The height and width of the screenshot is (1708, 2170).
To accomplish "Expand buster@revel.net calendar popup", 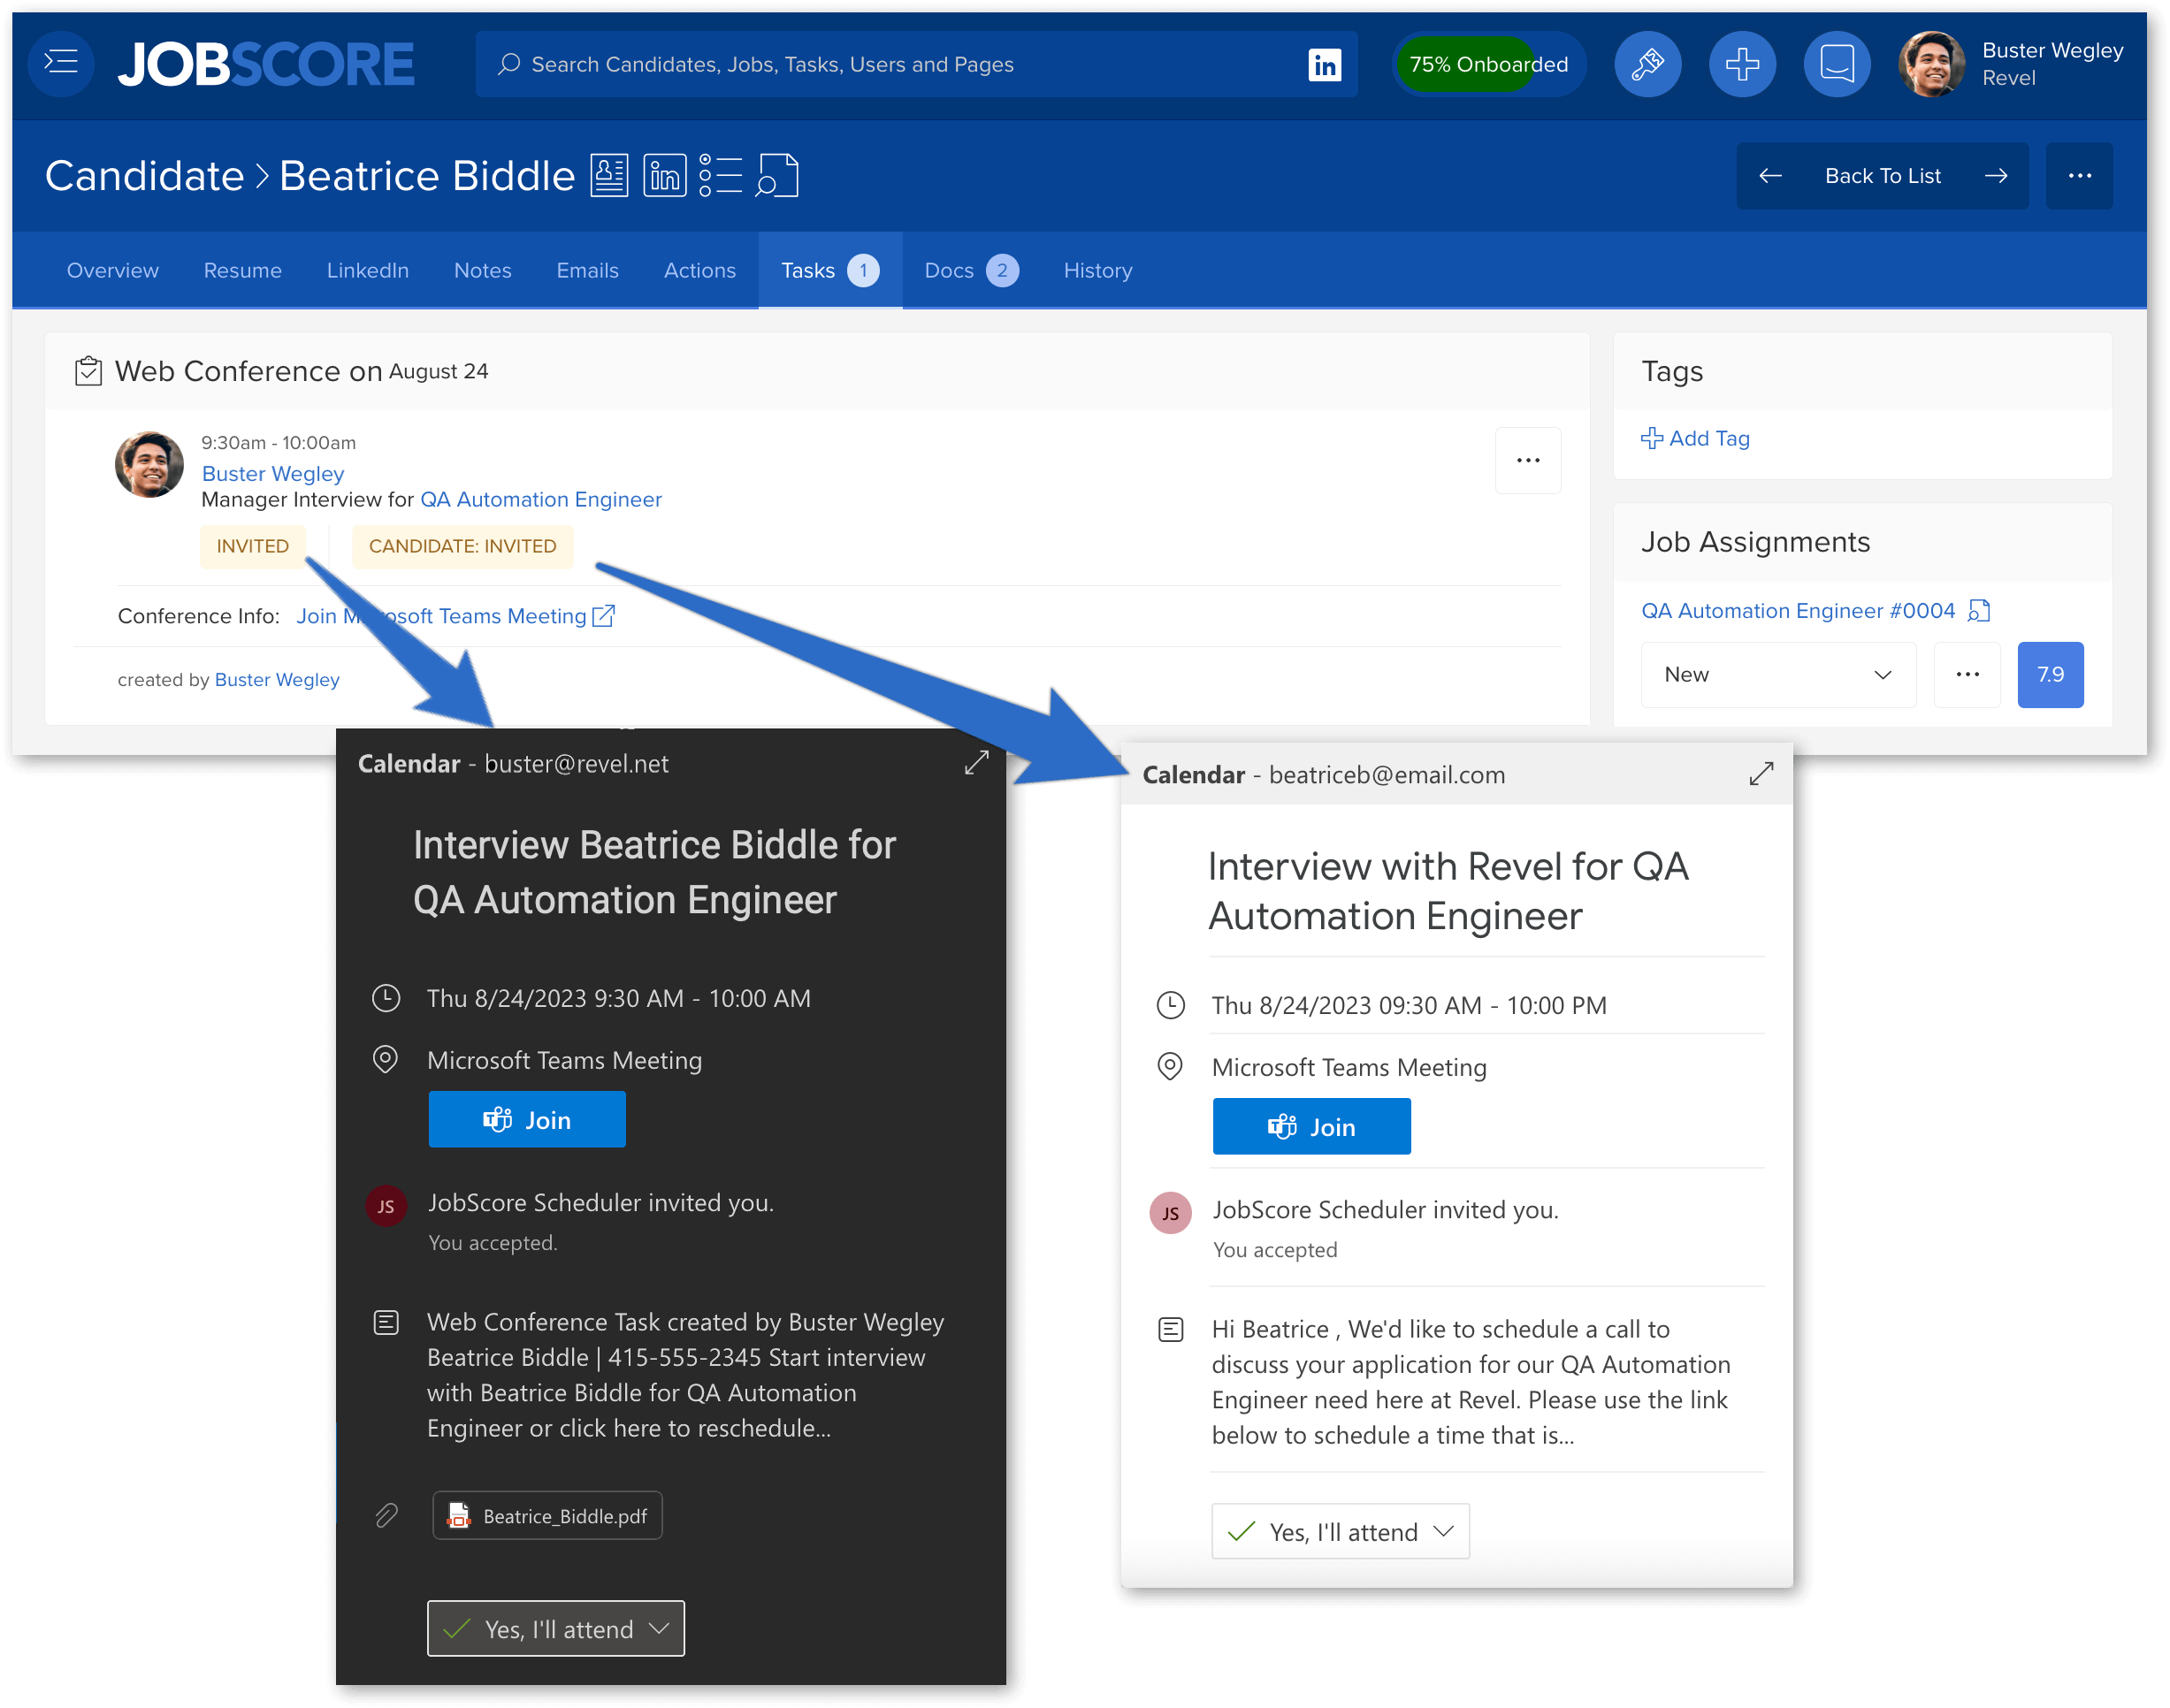I will 977,763.
